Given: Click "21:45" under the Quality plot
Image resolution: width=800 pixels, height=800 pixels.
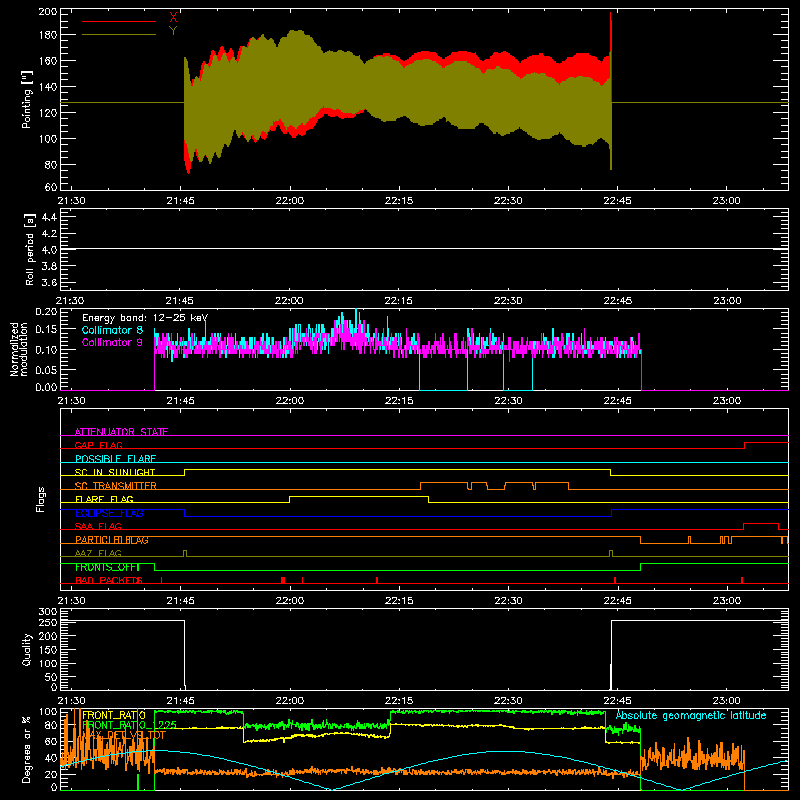Looking at the screenshot, I should tap(180, 701).
